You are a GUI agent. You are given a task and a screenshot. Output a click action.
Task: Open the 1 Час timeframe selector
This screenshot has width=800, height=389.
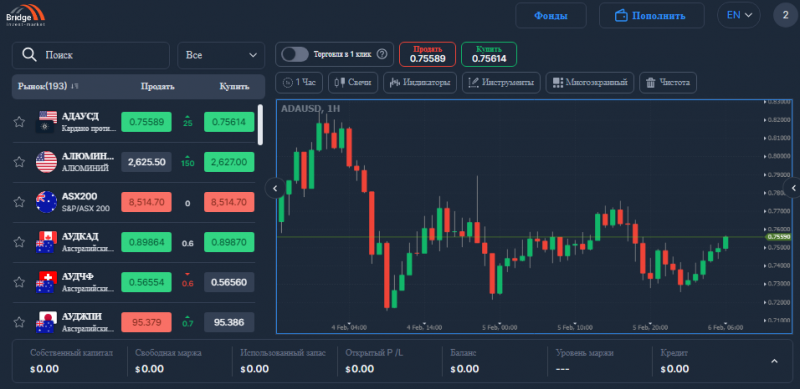point(299,82)
